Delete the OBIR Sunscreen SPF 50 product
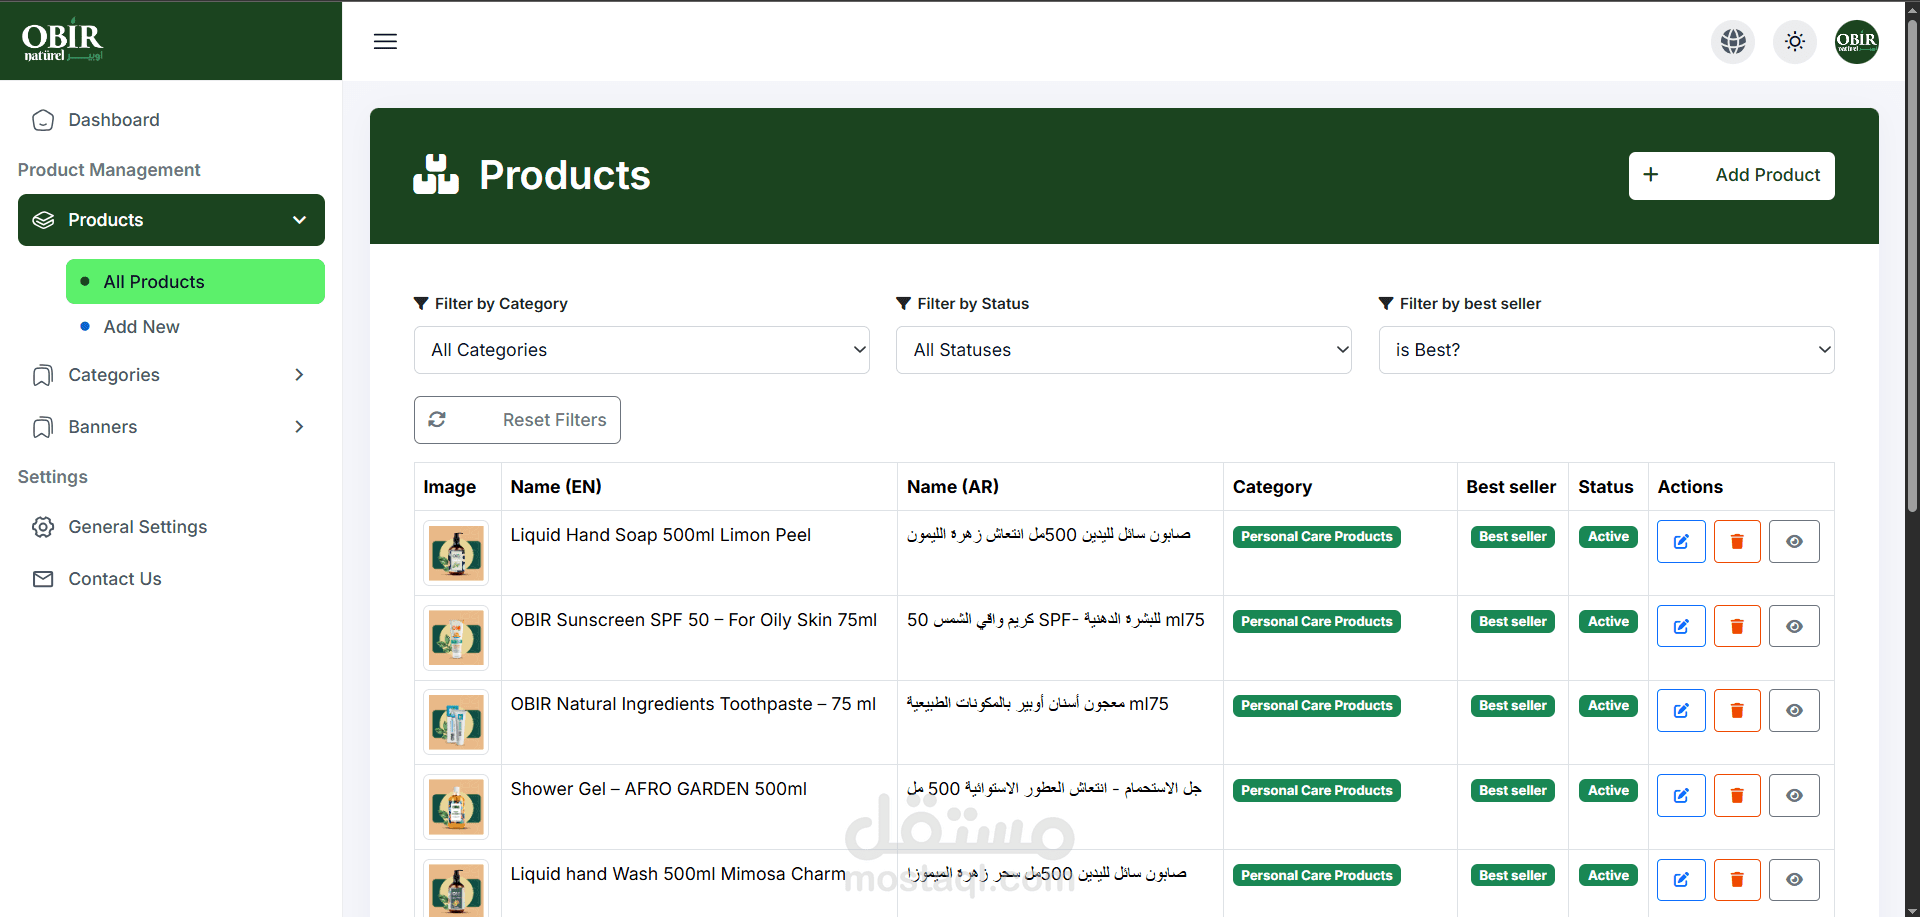The width and height of the screenshot is (1920, 917). pyautogui.click(x=1737, y=626)
